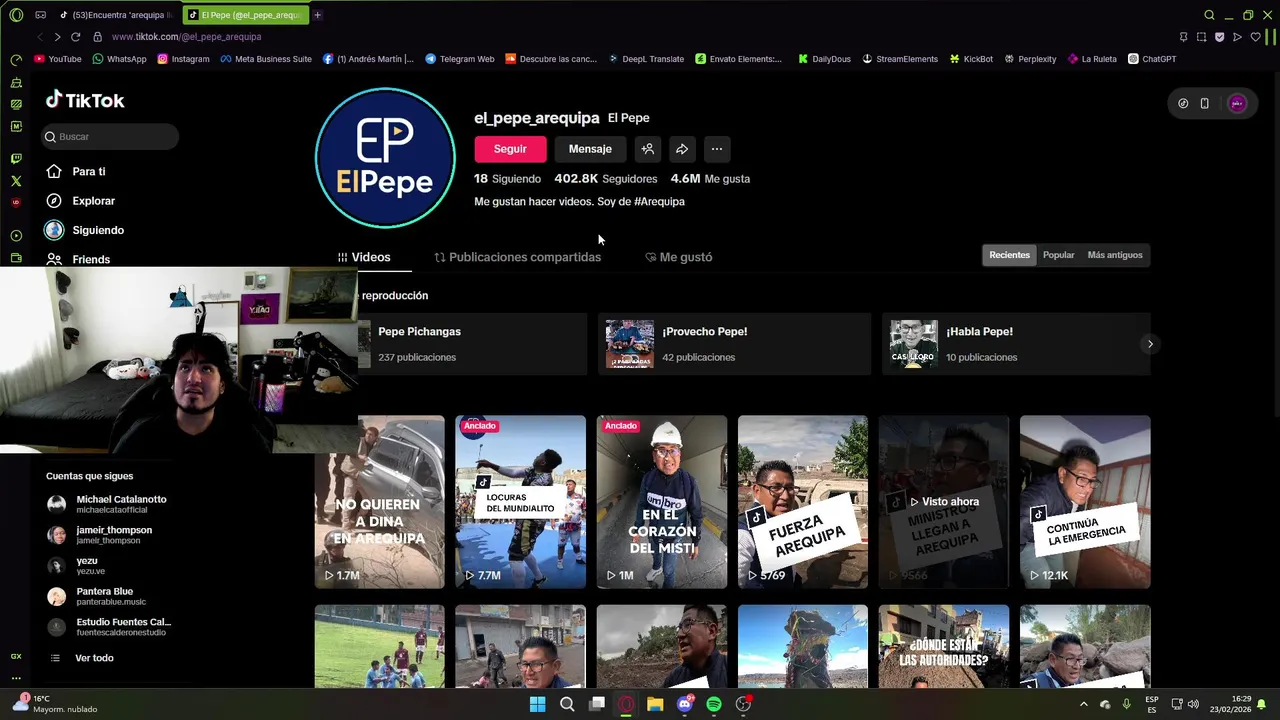Viewport: 1280px width, 720px height.
Task: Open the YouTube bookmark
Action: (x=58, y=59)
